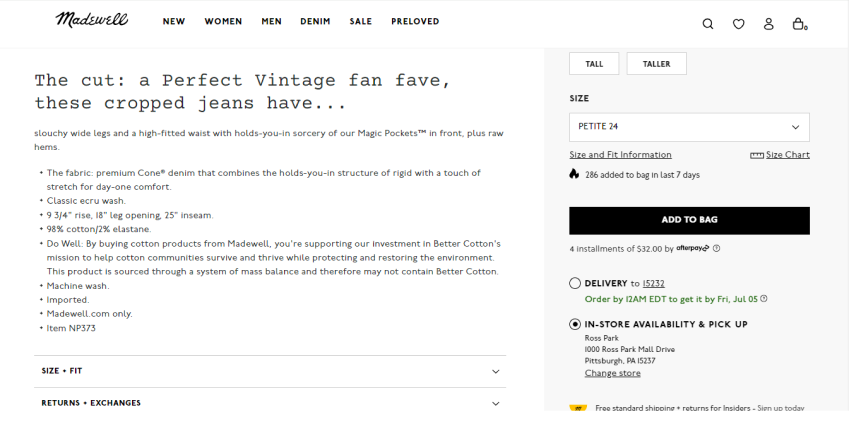Open the Denim menu

pos(315,22)
